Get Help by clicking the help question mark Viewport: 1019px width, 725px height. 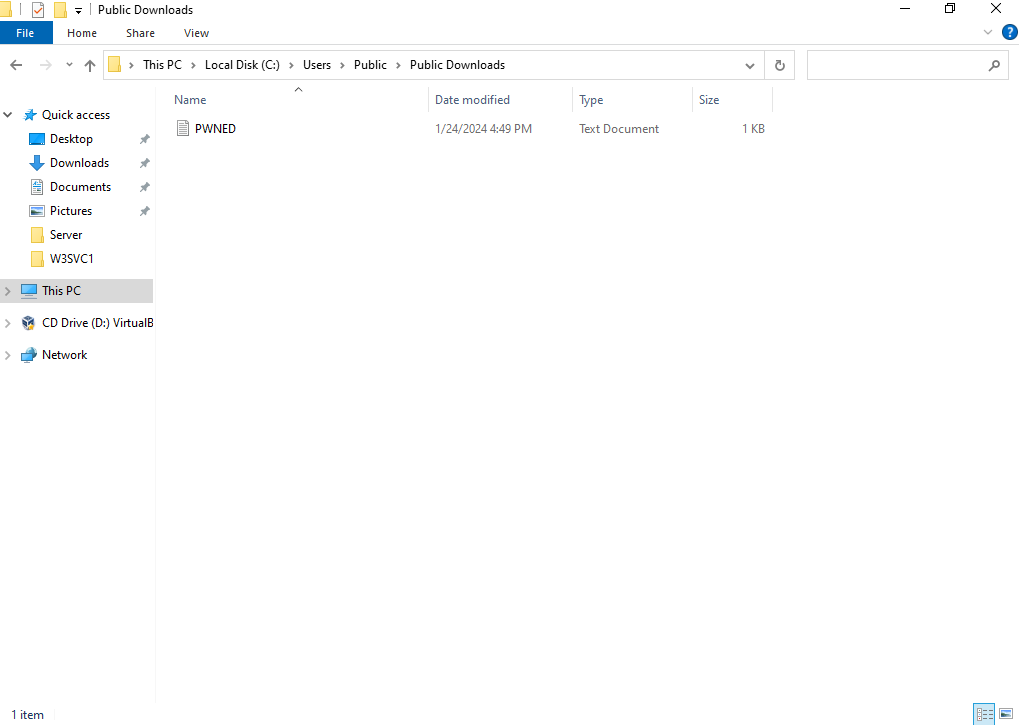(x=1009, y=32)
